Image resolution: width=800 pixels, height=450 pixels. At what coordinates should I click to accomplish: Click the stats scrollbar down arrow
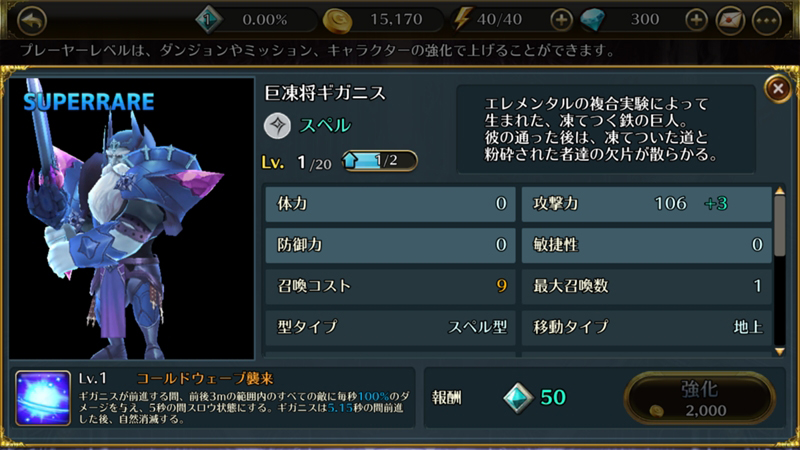point(780,352)
